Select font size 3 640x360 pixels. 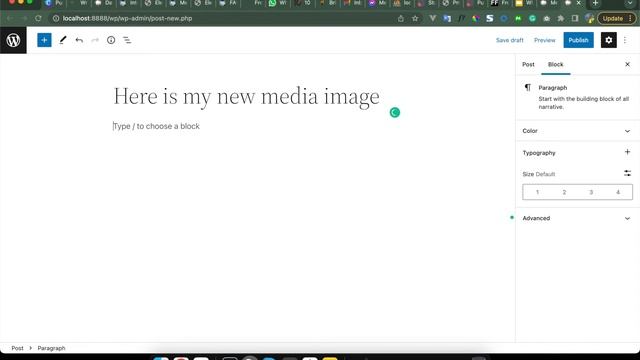tap(591, 192)
